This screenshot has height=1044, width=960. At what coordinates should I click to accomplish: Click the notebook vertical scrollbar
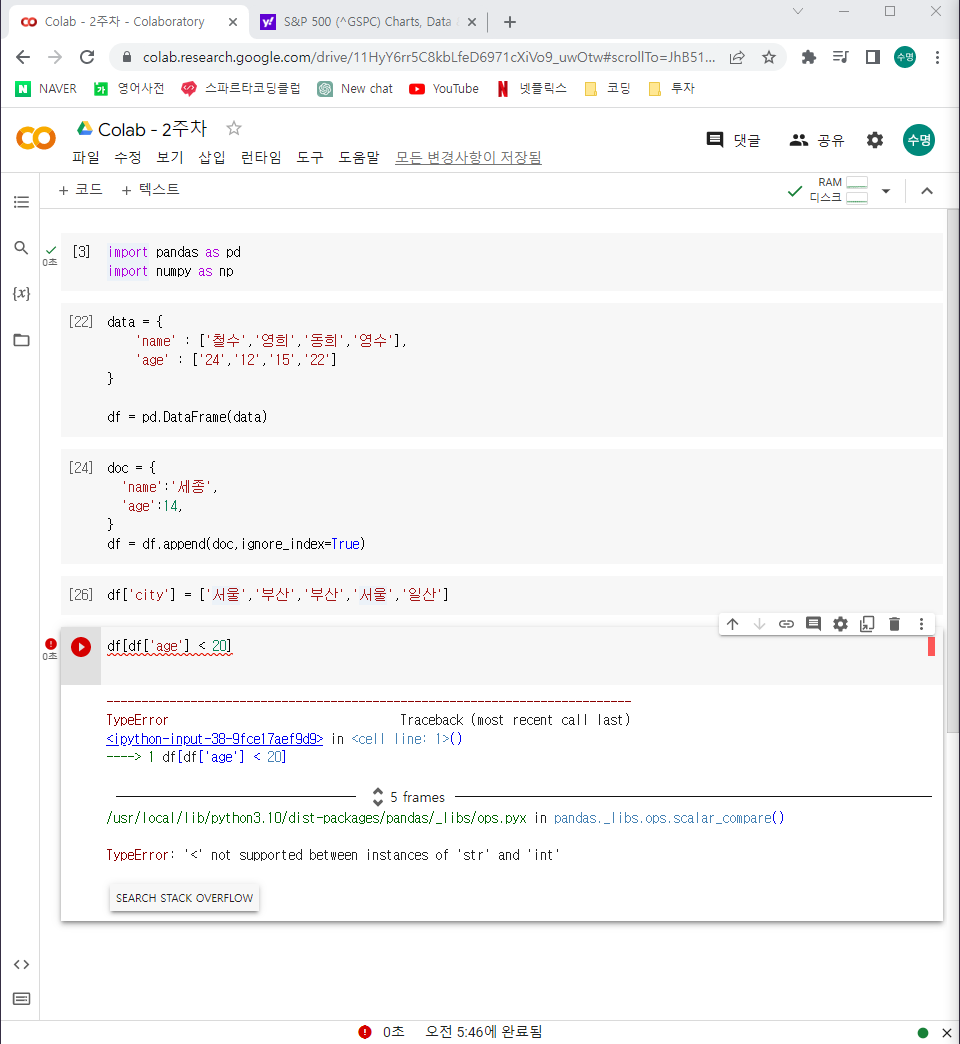click(x=953, y=471)
